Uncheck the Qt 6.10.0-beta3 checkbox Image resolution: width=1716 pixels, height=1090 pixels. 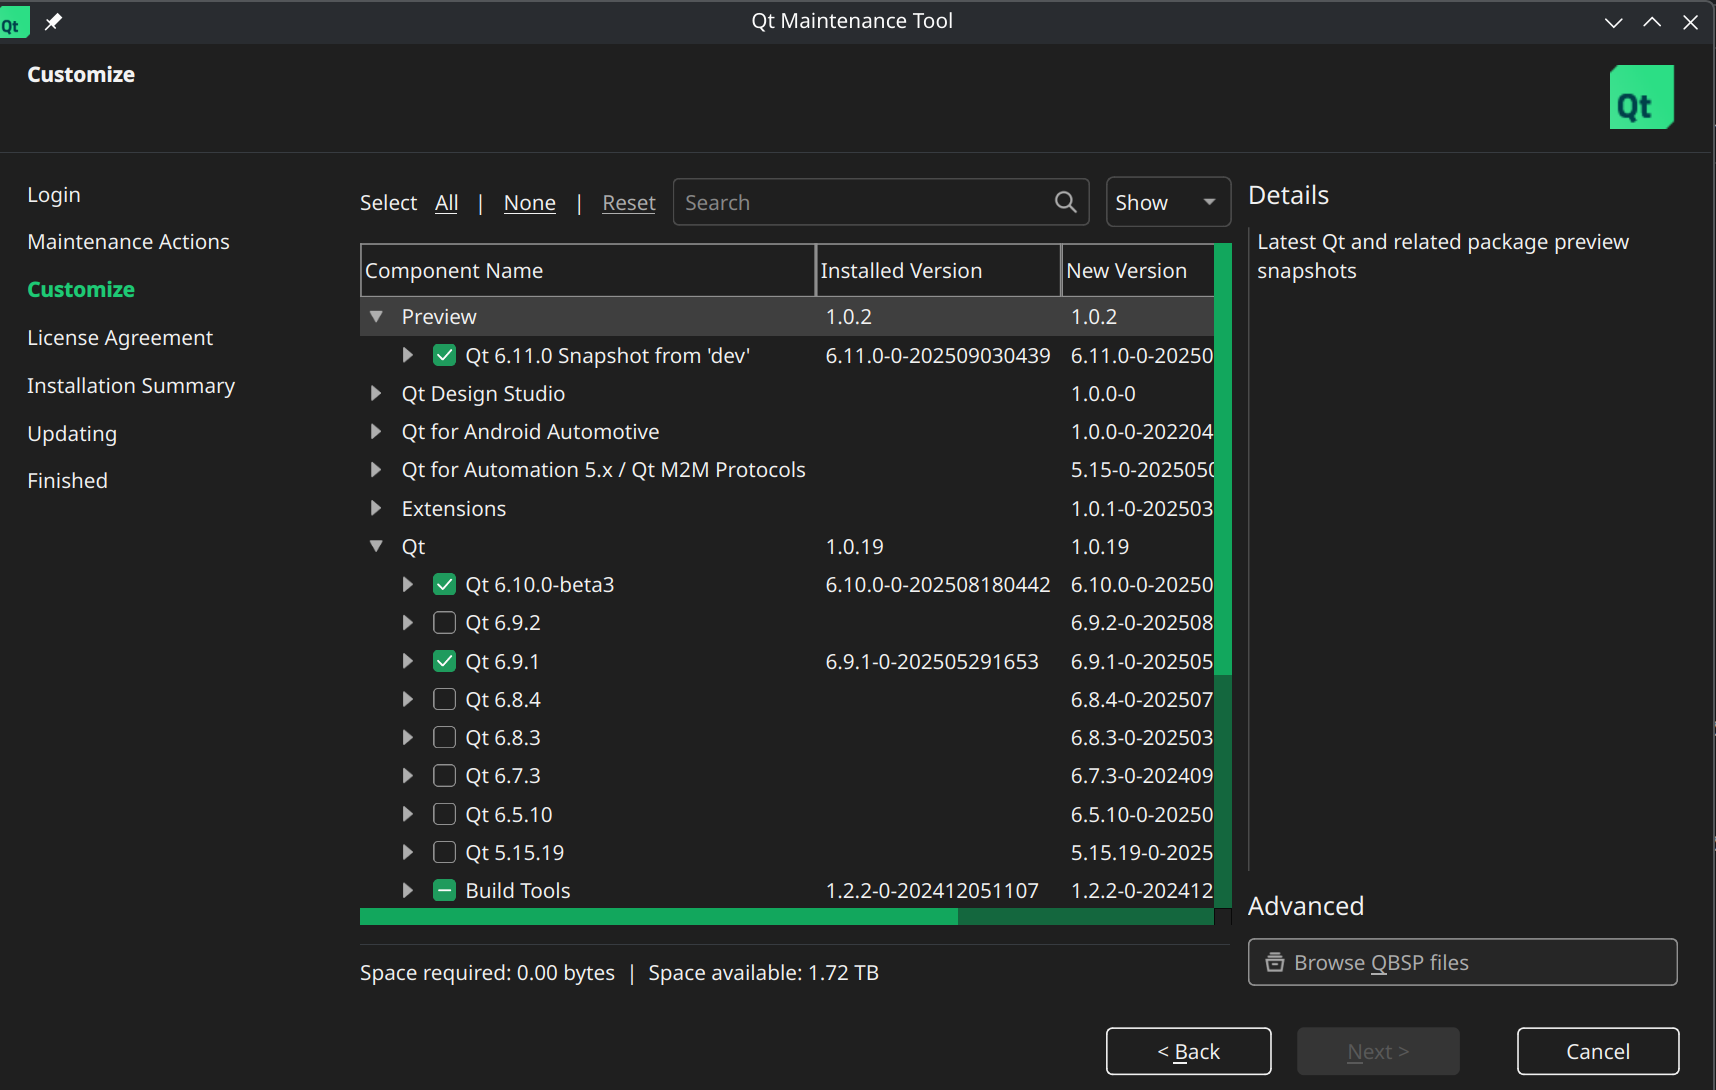(x=445, y=584)
